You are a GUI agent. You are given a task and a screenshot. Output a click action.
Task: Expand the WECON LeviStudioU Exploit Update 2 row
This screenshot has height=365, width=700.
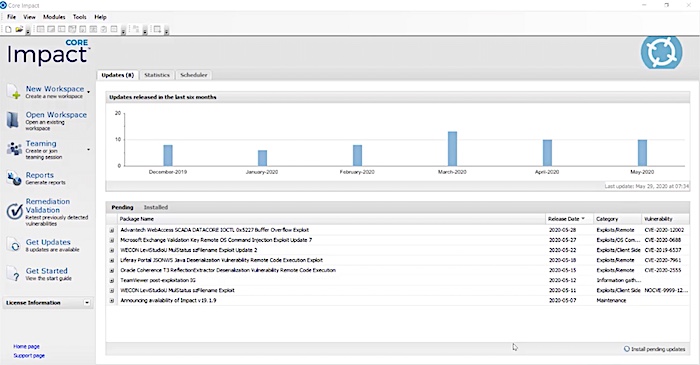click(112, 250)
